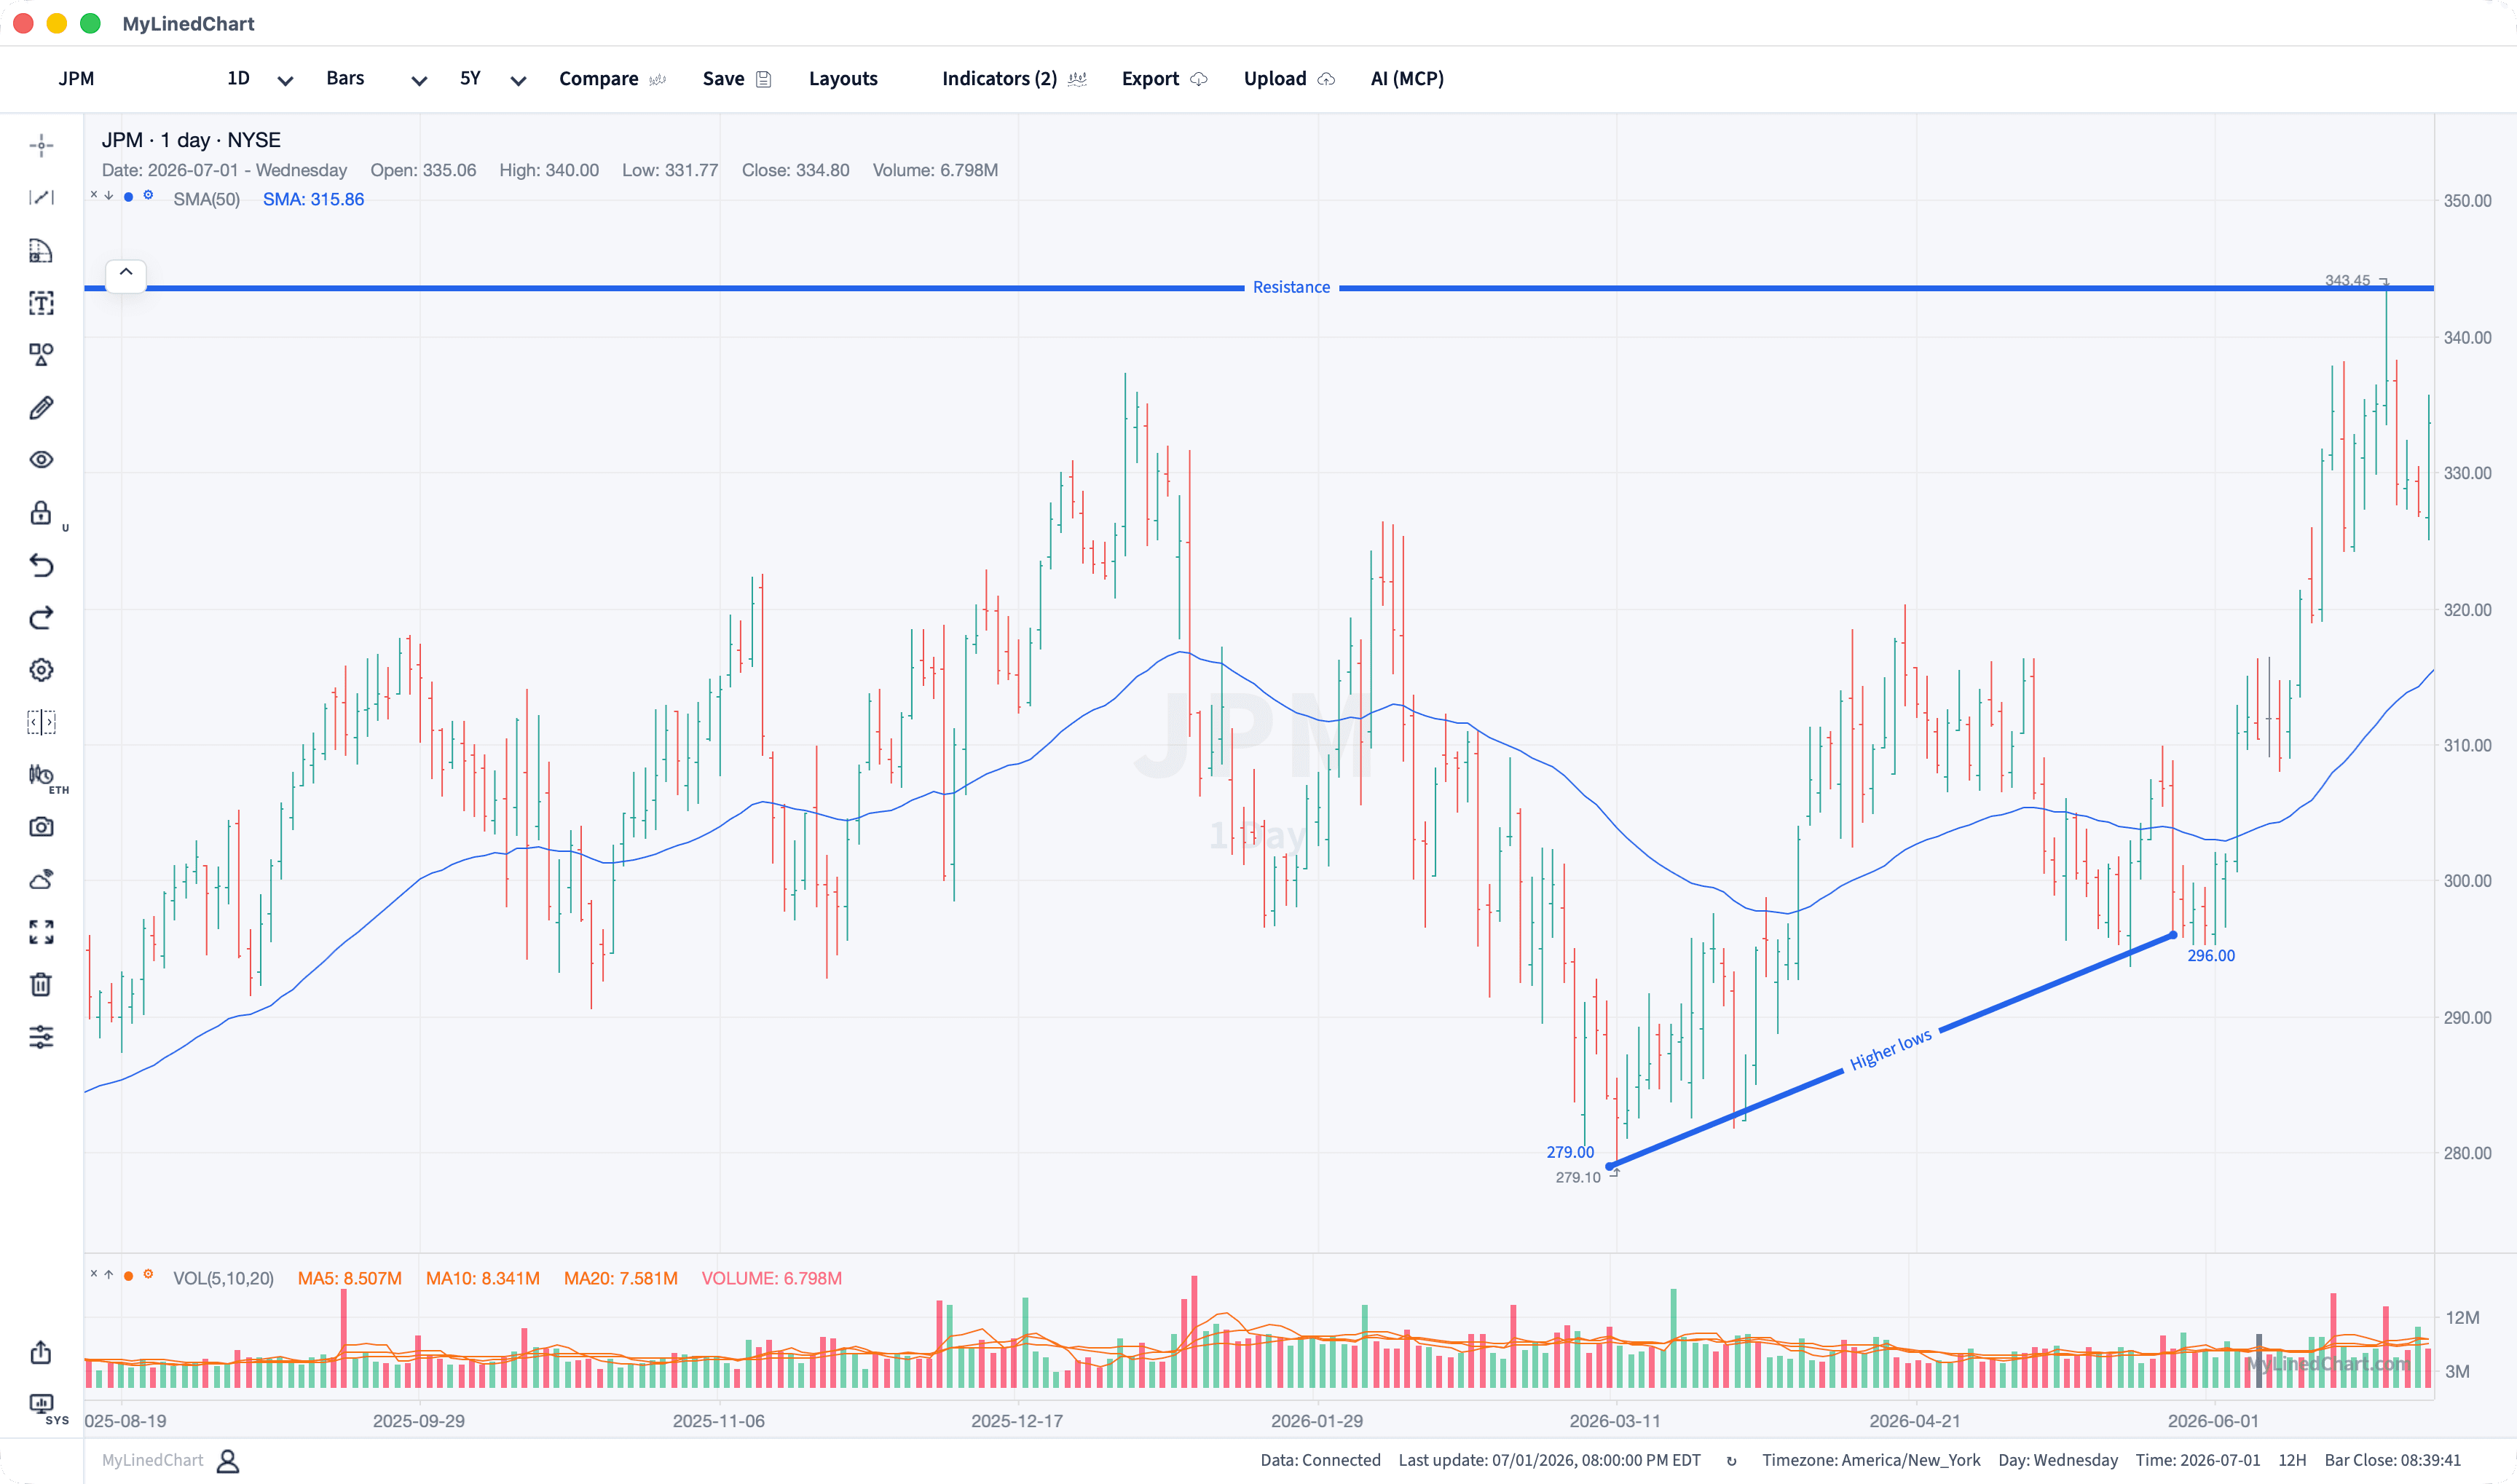Click the Upload button
Viewport: 2517px width, 1484px height.
[x=1289, y=79]
